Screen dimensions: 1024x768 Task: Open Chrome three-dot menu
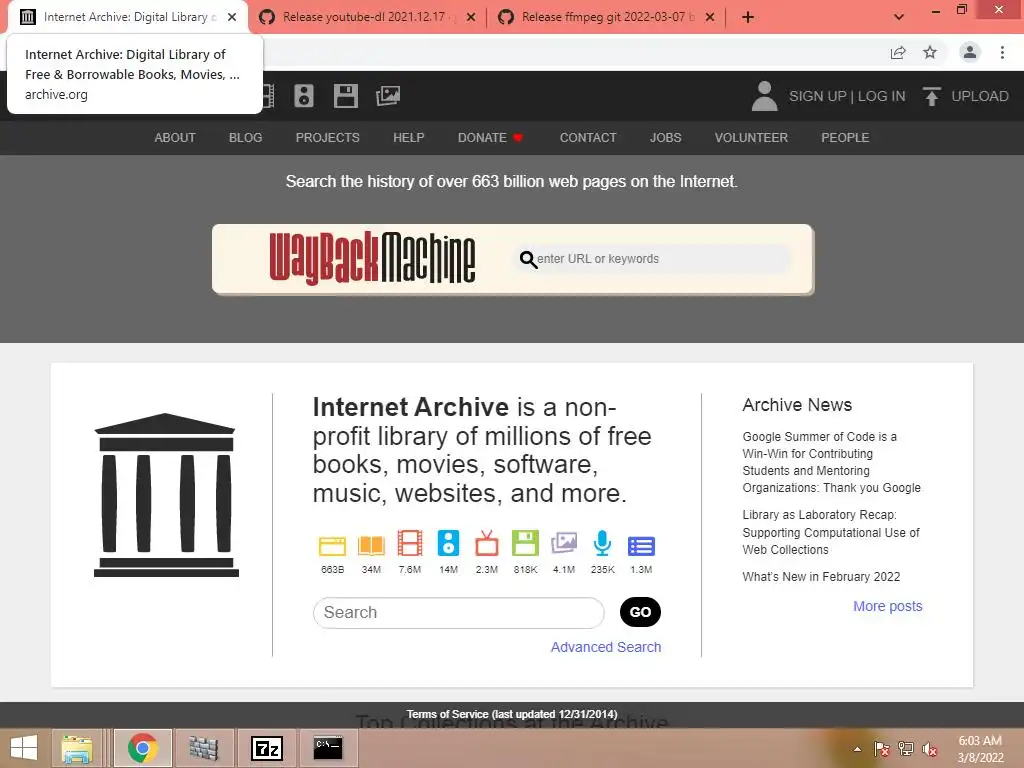[1002, 52]
